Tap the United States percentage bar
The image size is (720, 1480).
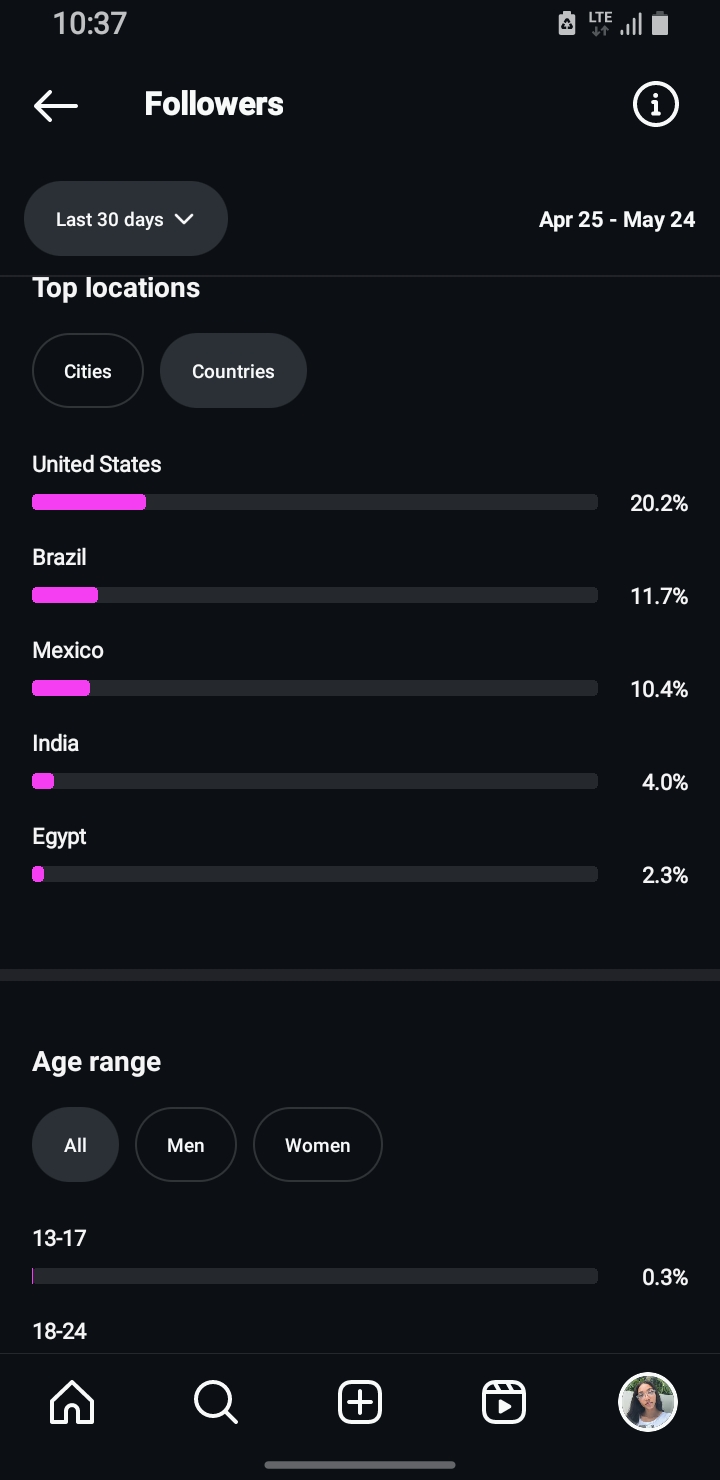click(x=315, y=502)
